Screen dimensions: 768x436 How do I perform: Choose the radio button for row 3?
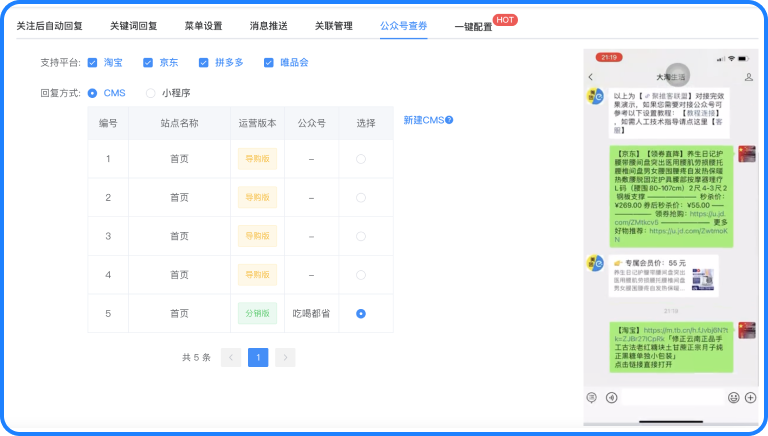[360, 236]
